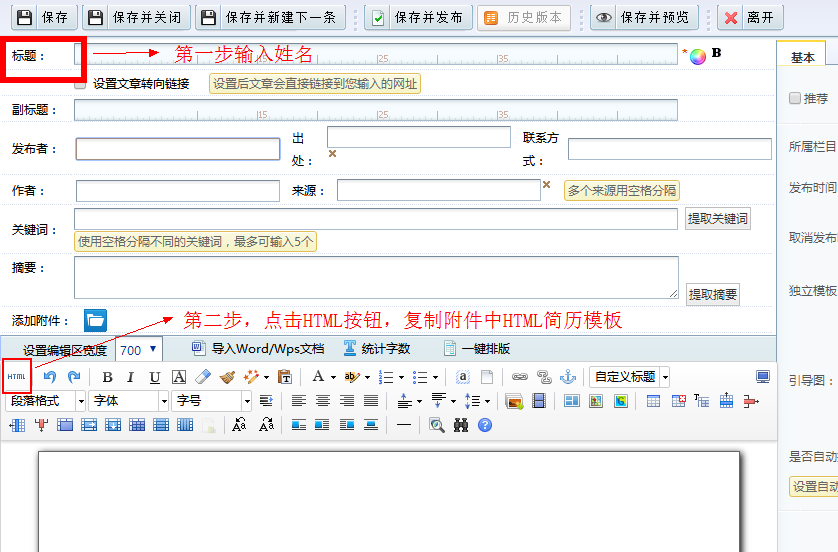Screen dimensions: 838x552
Task: Open the 自定义标题 dropdown
Action: click(x=630, y=377)
